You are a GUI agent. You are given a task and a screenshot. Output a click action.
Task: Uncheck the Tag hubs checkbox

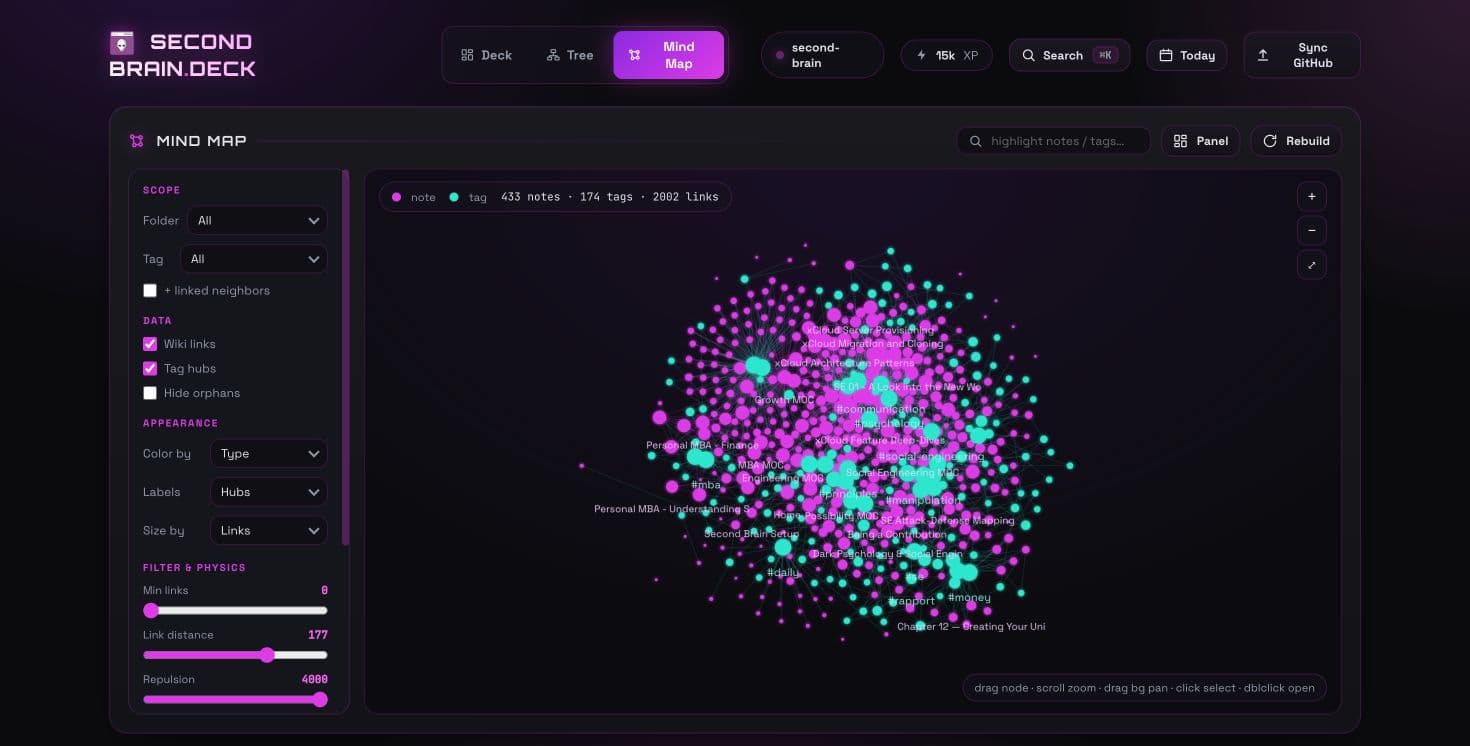point(150,368)
